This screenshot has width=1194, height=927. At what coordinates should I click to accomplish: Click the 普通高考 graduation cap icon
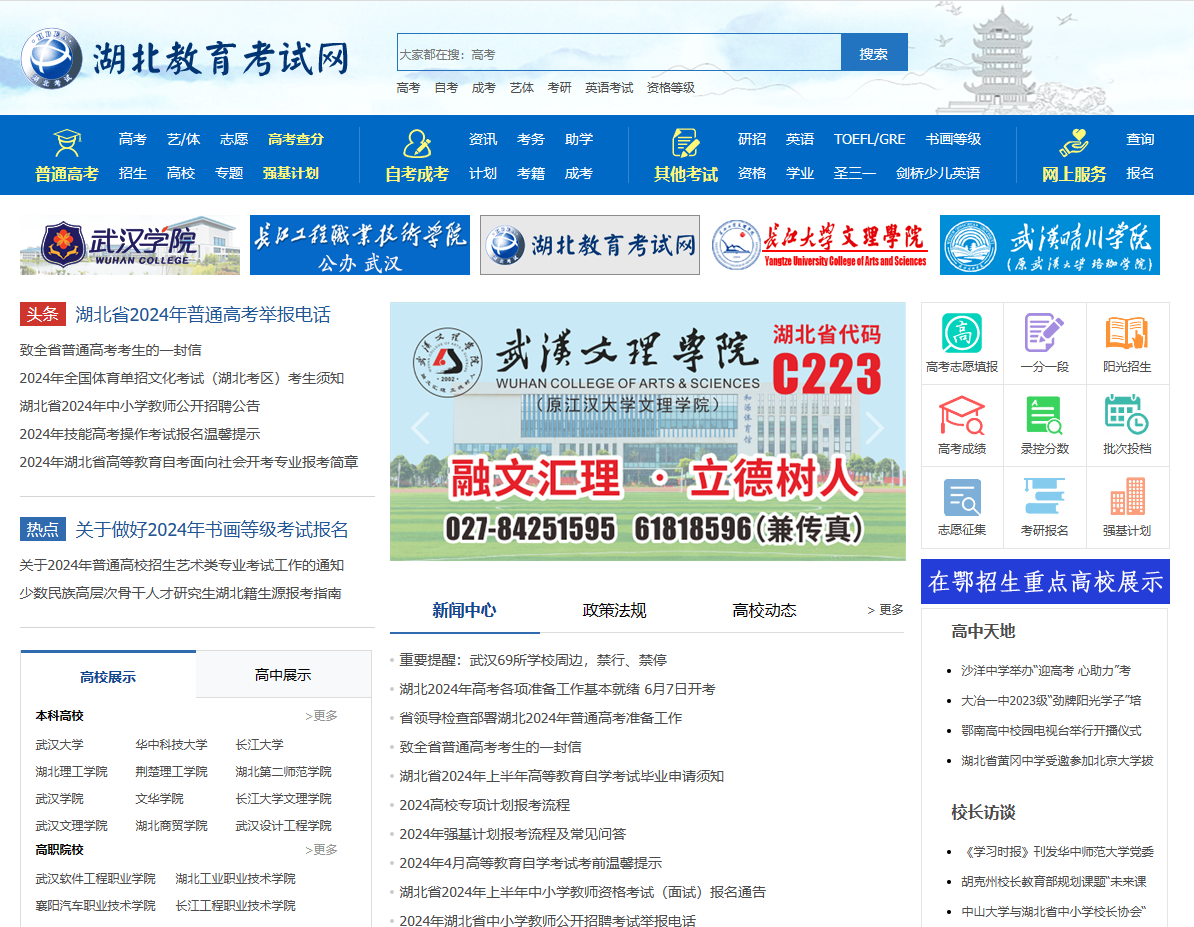coord(64,140)
